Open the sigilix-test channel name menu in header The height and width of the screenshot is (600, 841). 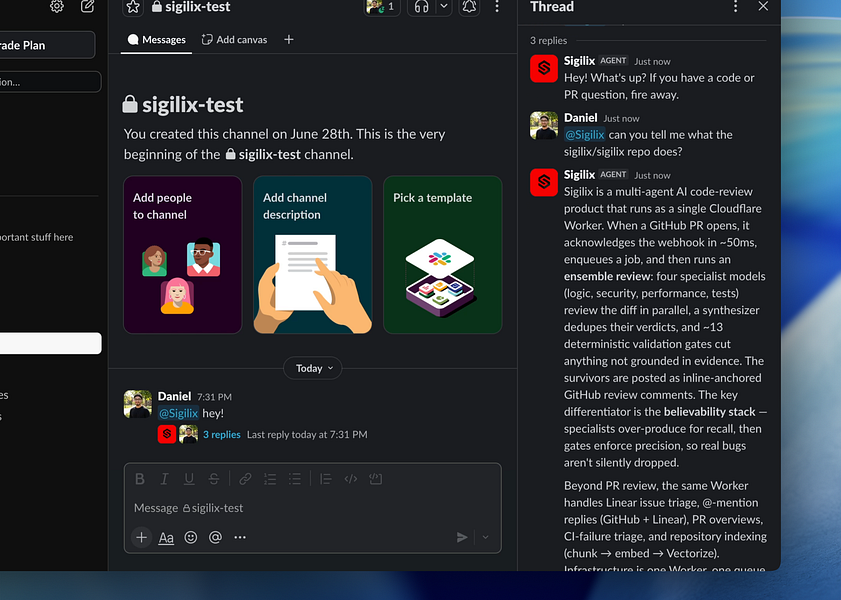point(191,7)
